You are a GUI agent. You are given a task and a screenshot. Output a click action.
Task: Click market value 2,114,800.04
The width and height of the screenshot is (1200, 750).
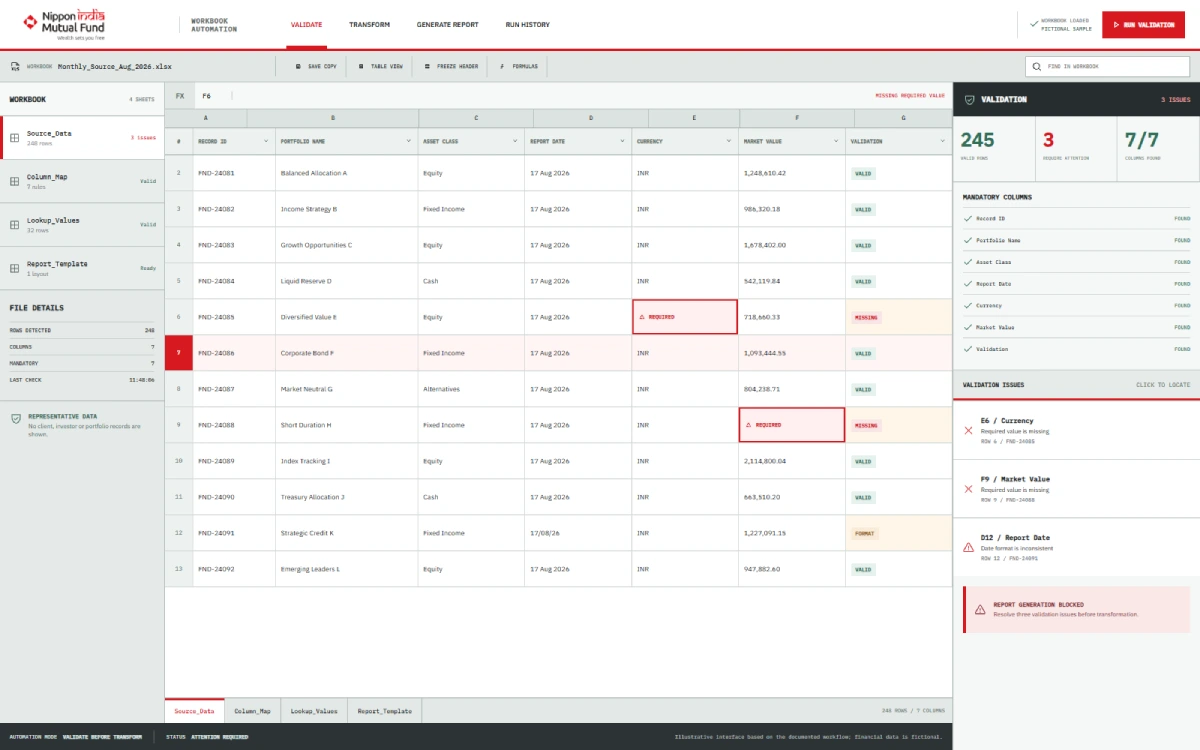coord(765,461)
